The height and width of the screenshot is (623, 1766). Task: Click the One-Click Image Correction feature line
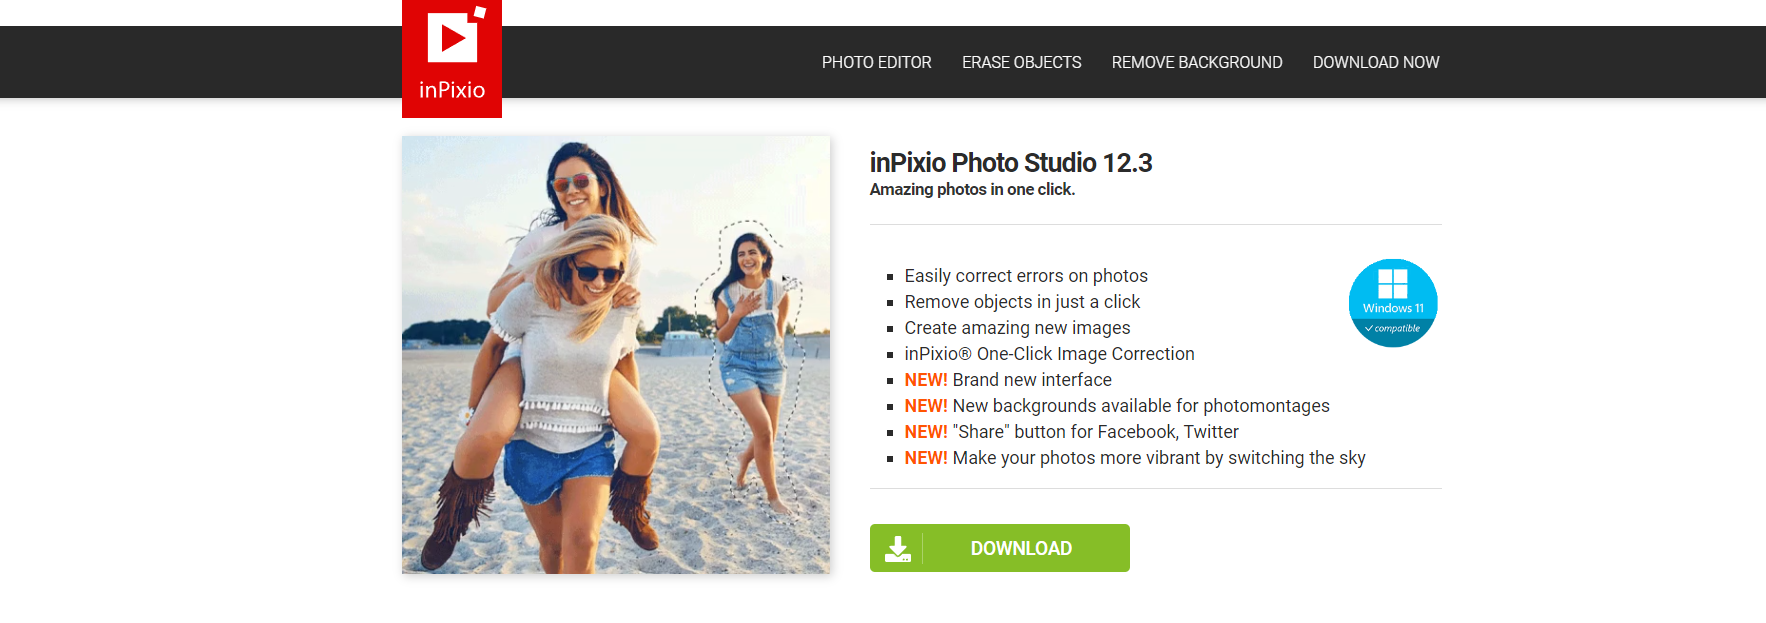tap(1049, 354)
